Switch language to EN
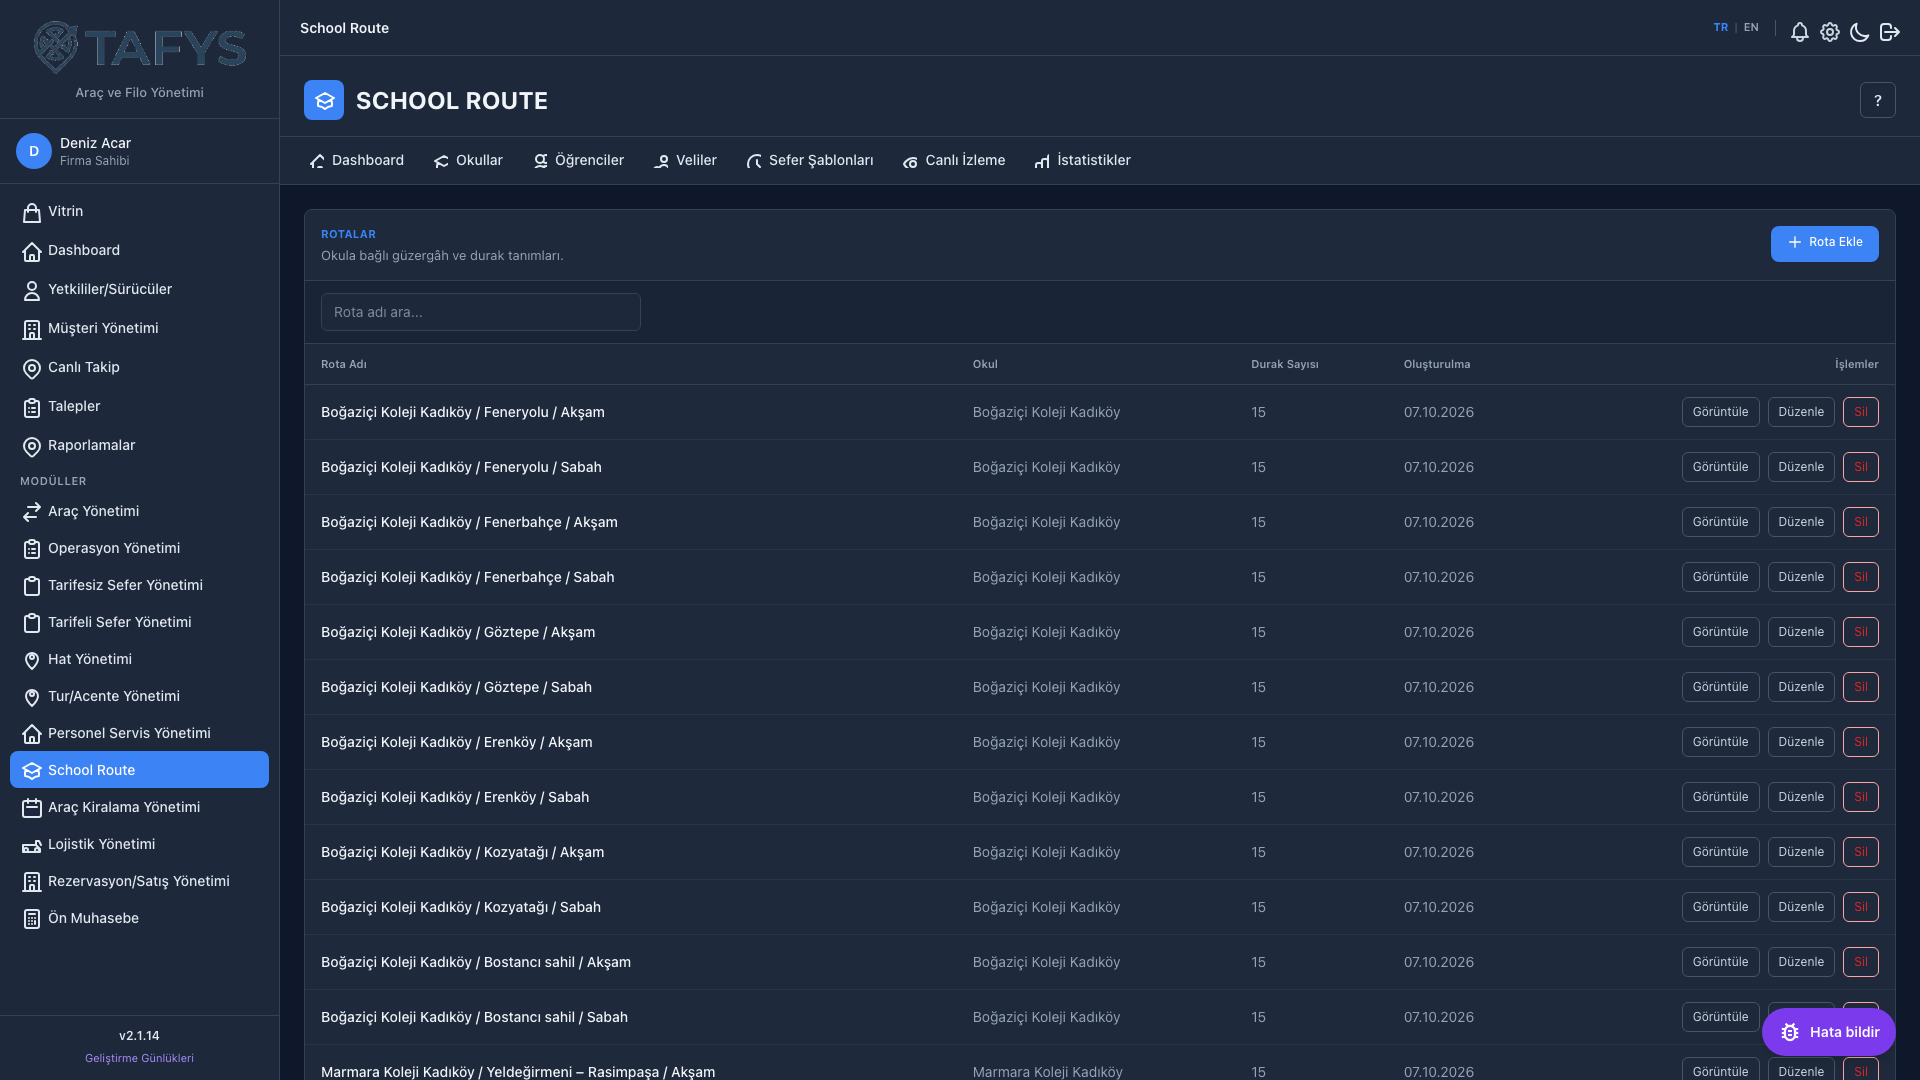The height and width of the screenshot is (1080, 1920). coord(1751,28)
